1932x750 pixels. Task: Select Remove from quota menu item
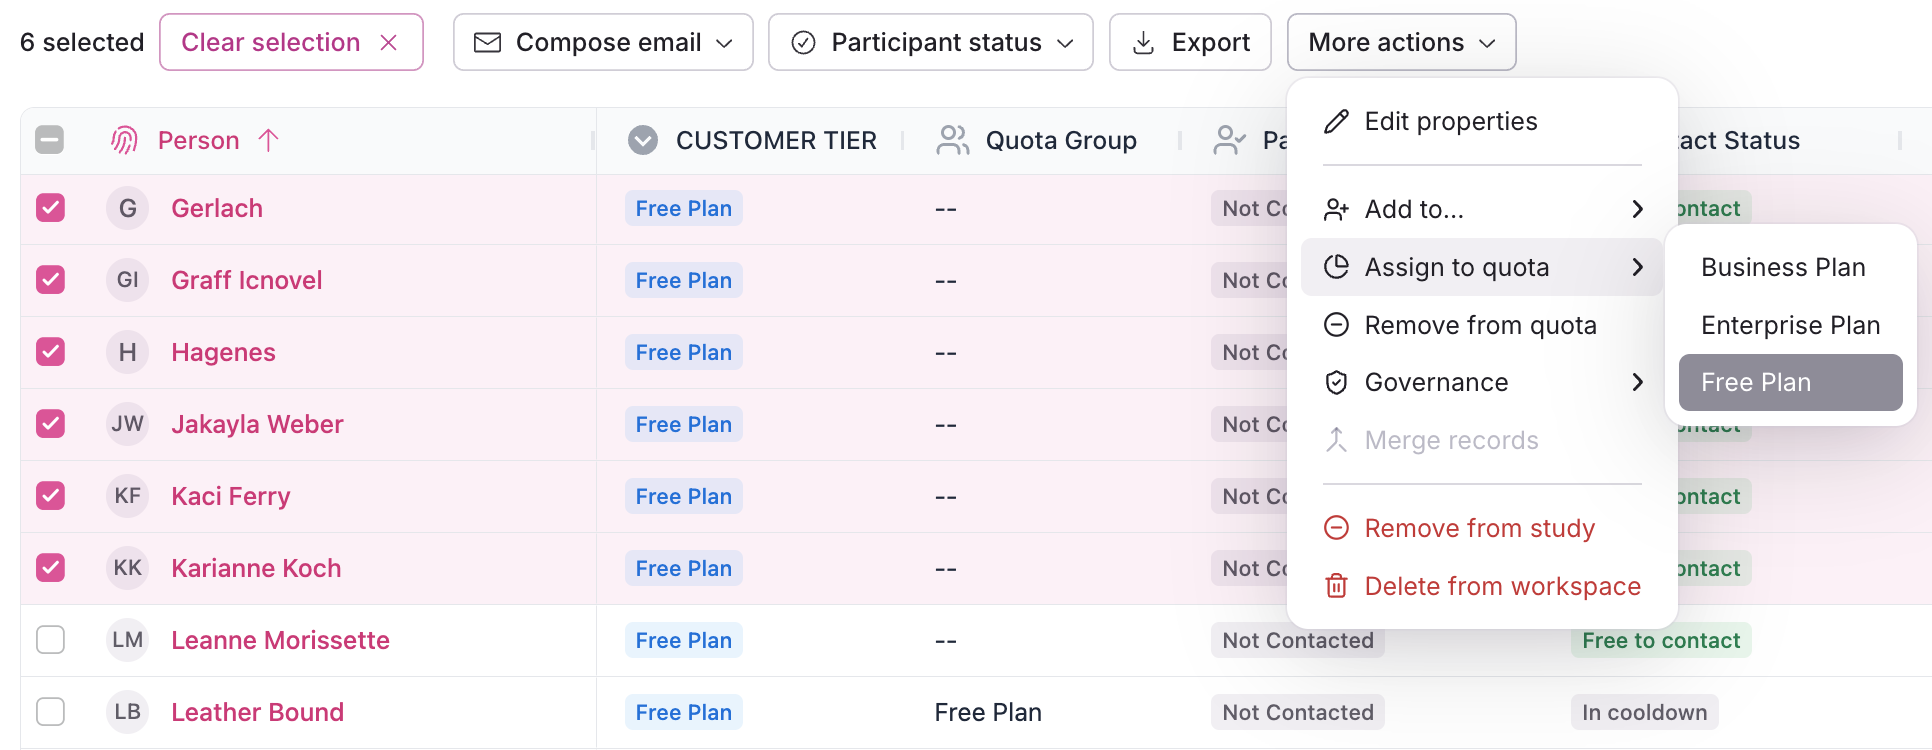1480,325
